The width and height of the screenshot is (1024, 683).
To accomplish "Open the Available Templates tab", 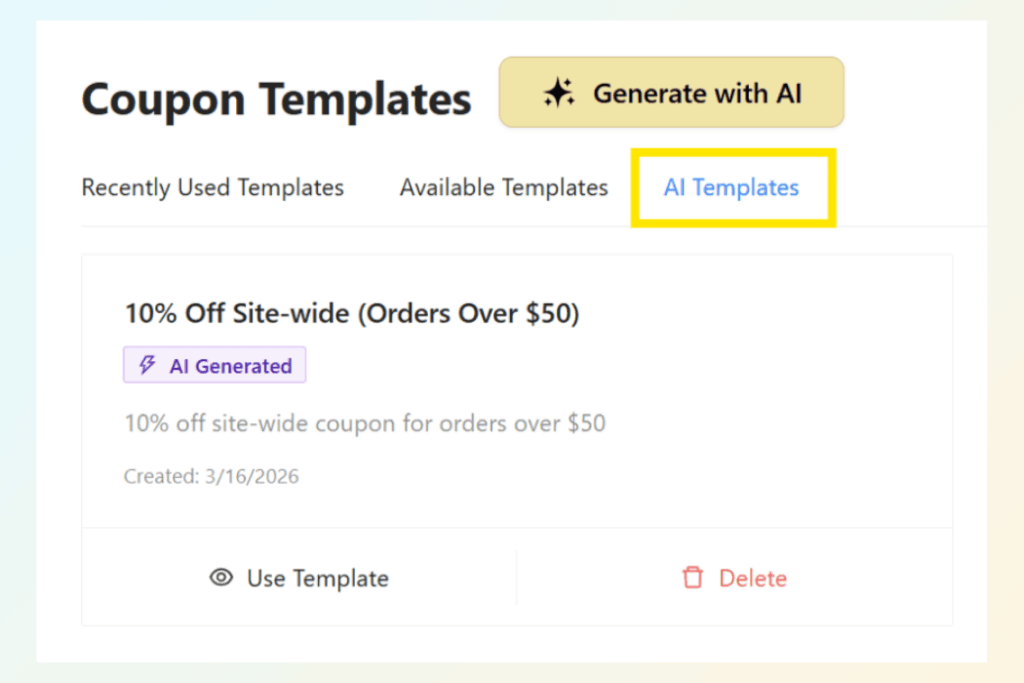I will tap(503, 187).
